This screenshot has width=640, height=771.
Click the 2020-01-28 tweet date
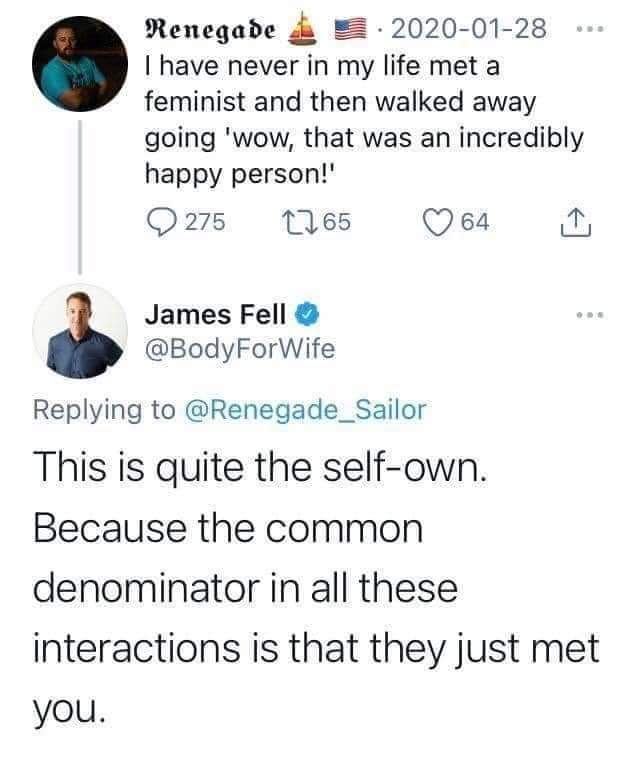point(468,29)
